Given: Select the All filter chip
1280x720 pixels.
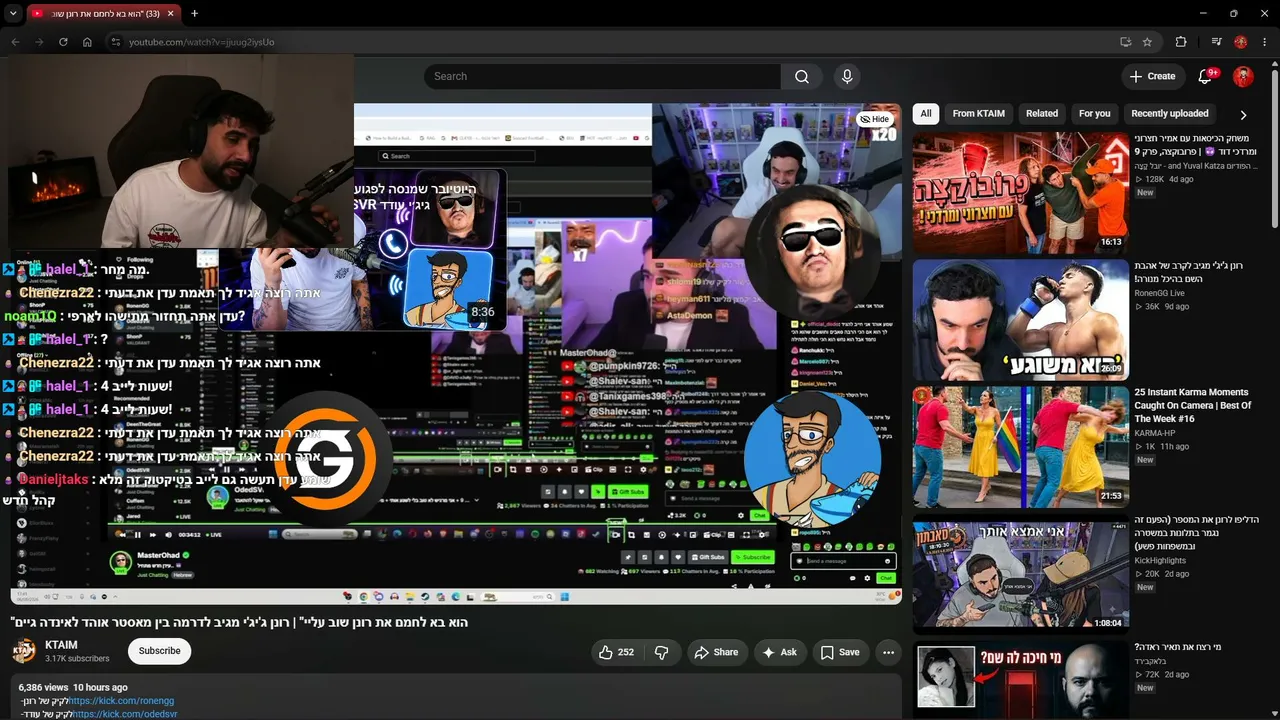Looking at the screenshot, I should coord(926,114).
